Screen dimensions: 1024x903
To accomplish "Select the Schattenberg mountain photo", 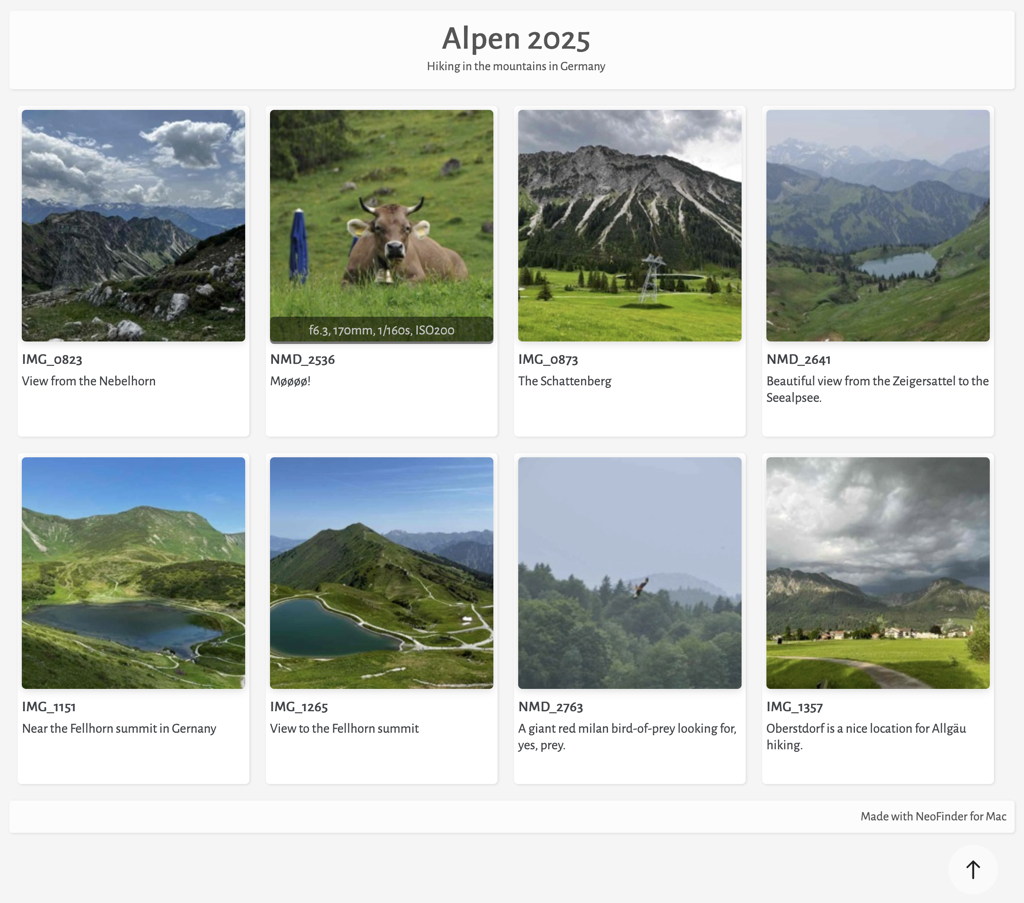I will 629,225.
